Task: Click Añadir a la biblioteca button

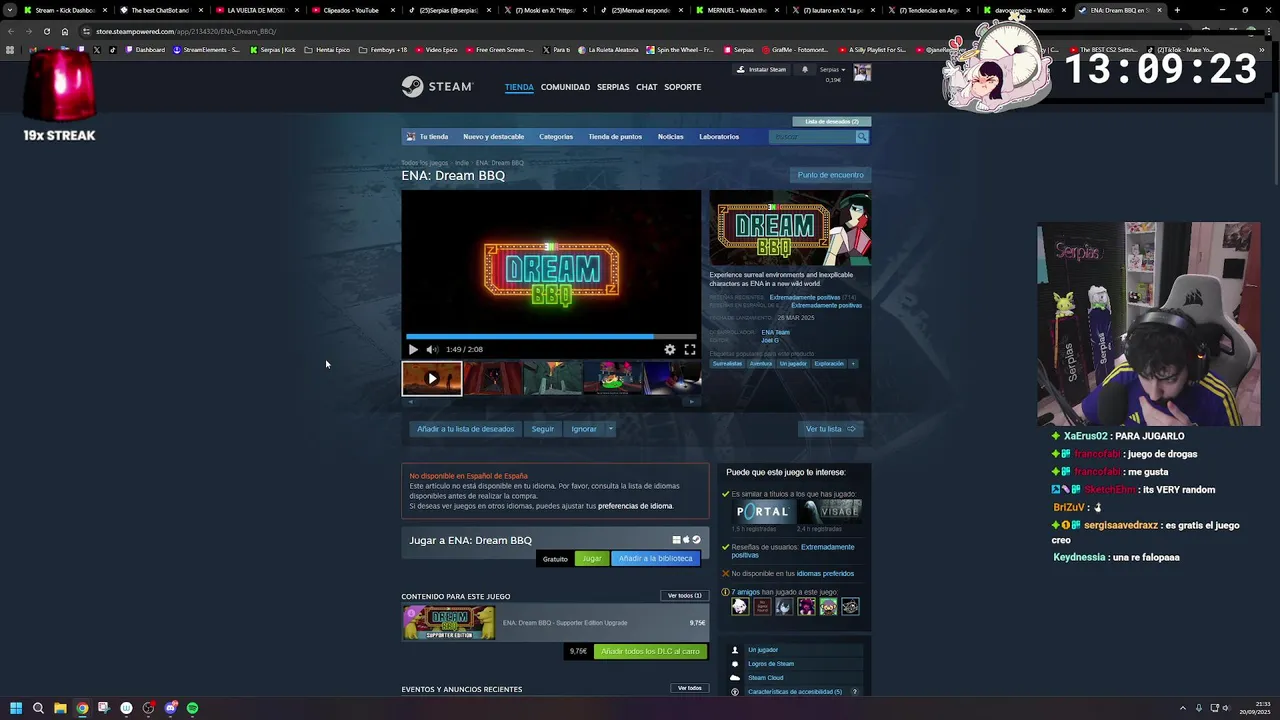Action: [x=655, y=559]
